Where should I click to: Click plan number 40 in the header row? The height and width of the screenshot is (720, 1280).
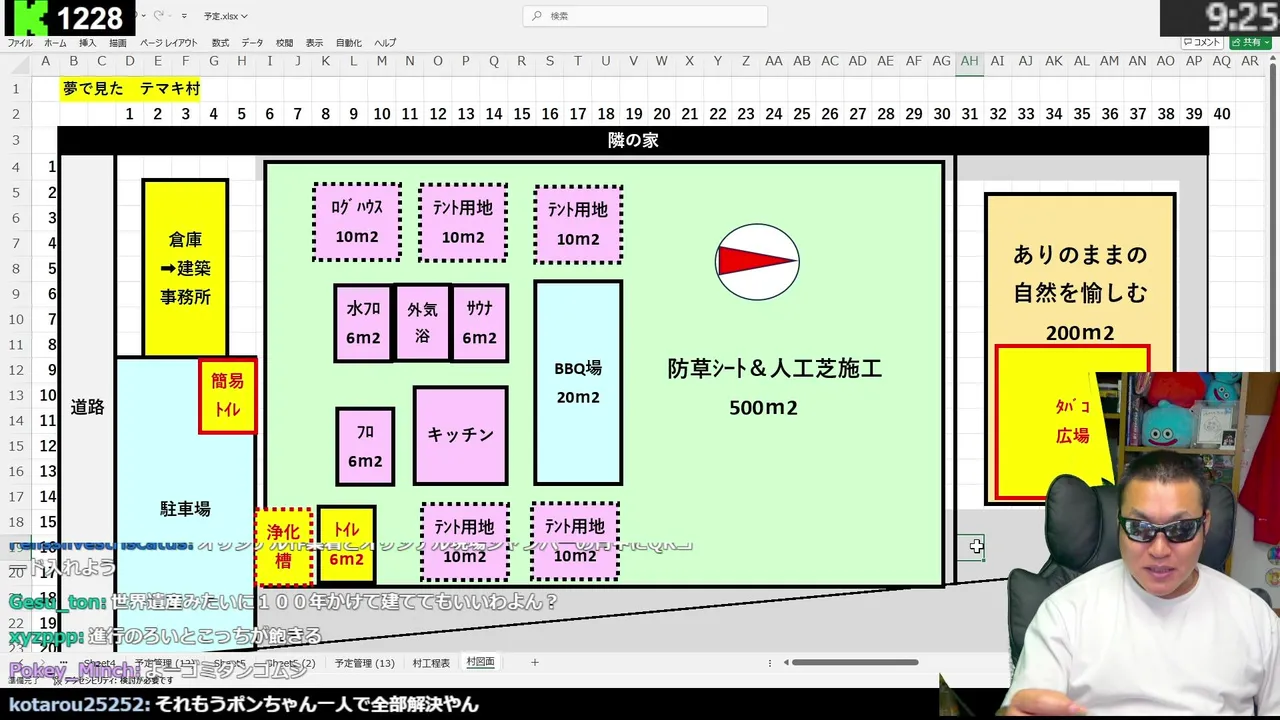(x=1221, y=114)
